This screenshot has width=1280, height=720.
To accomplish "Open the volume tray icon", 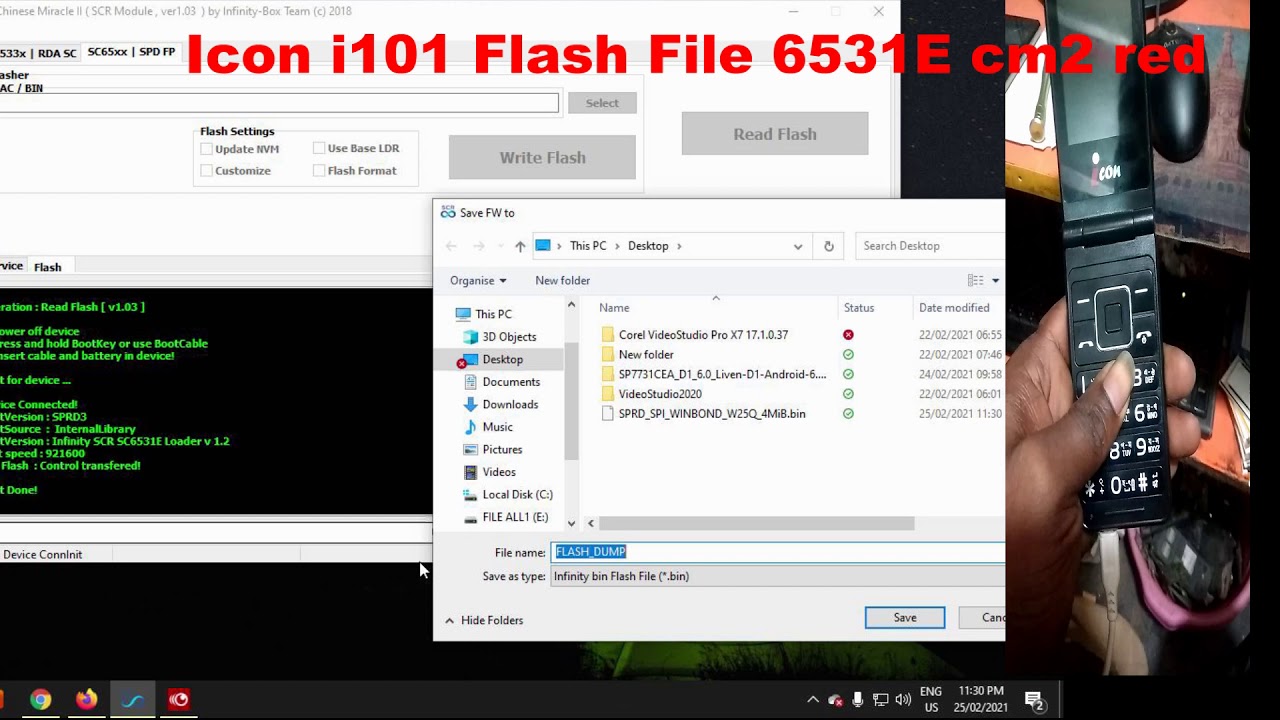I will 903,700.
